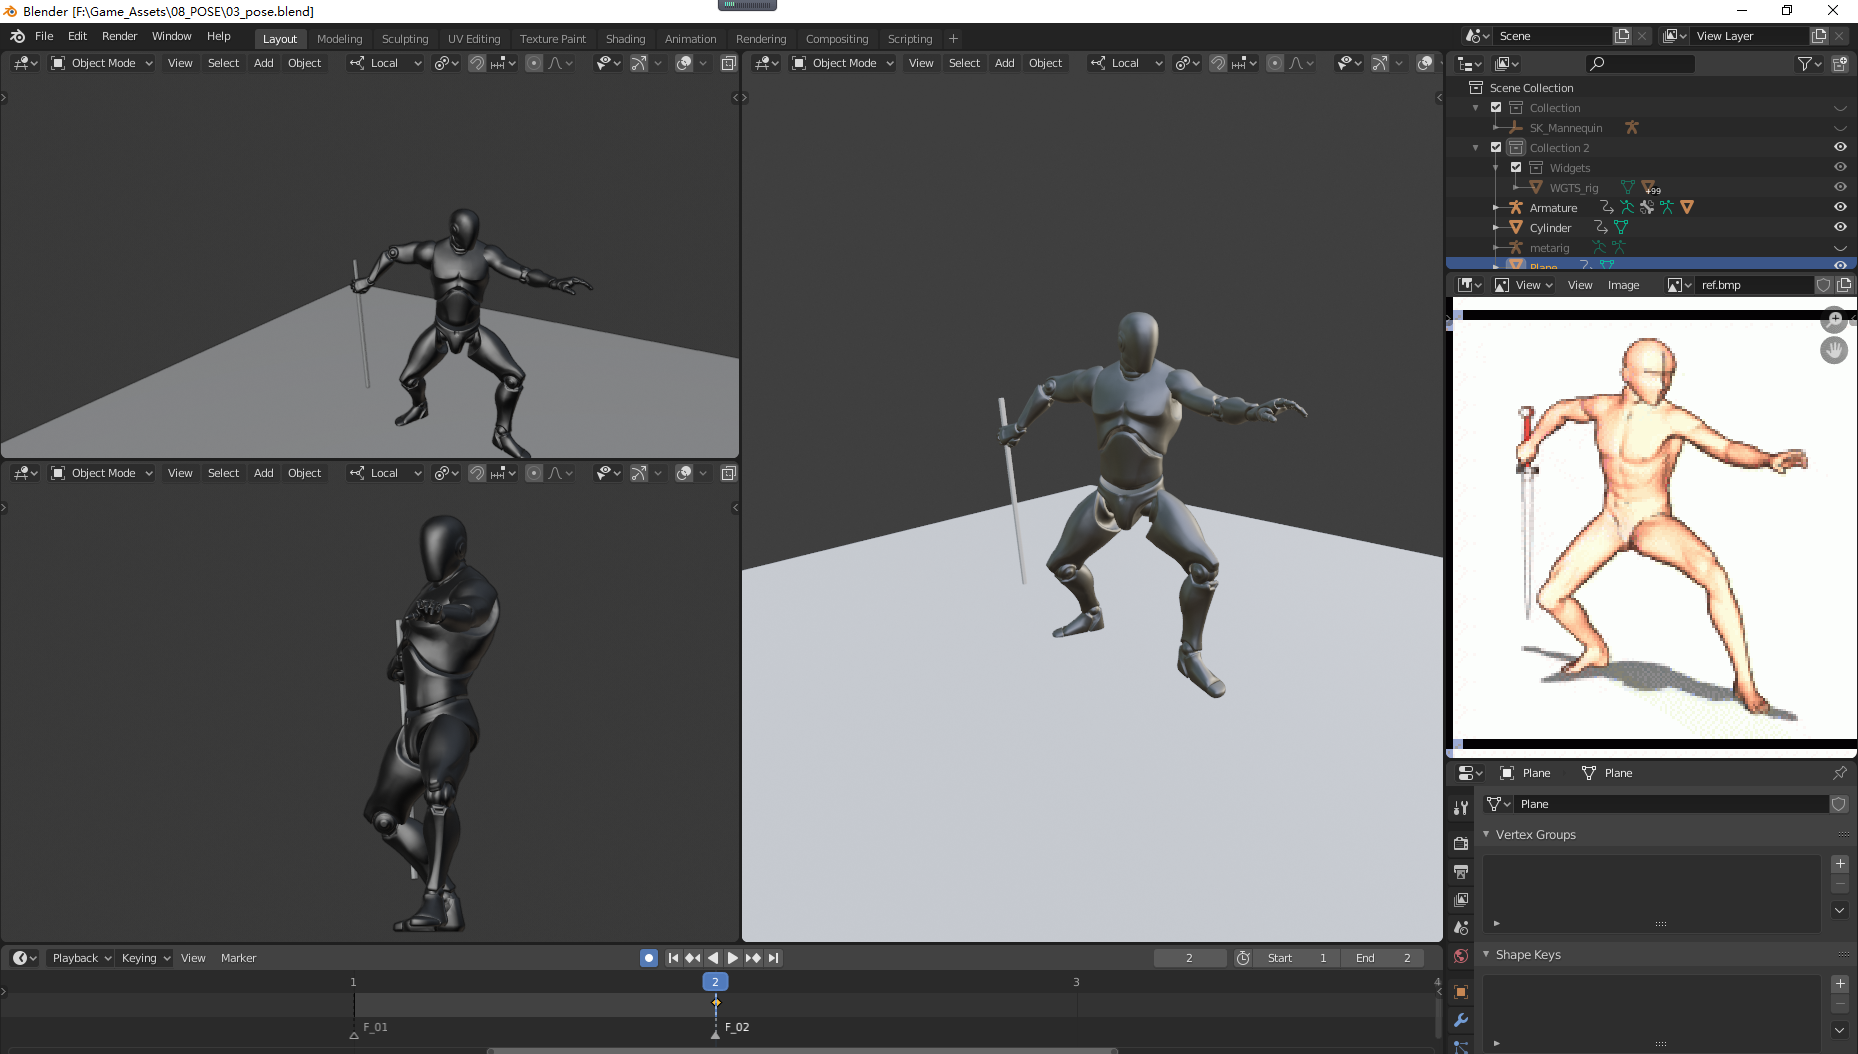
Task: Add a new vertex group with plus button
Action: click(x=1840, y=864)
